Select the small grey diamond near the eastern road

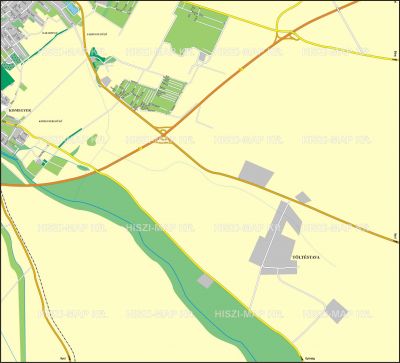303,197
